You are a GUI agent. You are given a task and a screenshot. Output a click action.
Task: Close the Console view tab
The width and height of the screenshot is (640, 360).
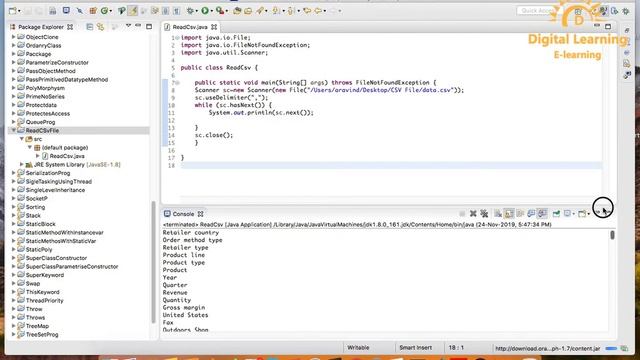pyautogui.click(x=200, y=214)
